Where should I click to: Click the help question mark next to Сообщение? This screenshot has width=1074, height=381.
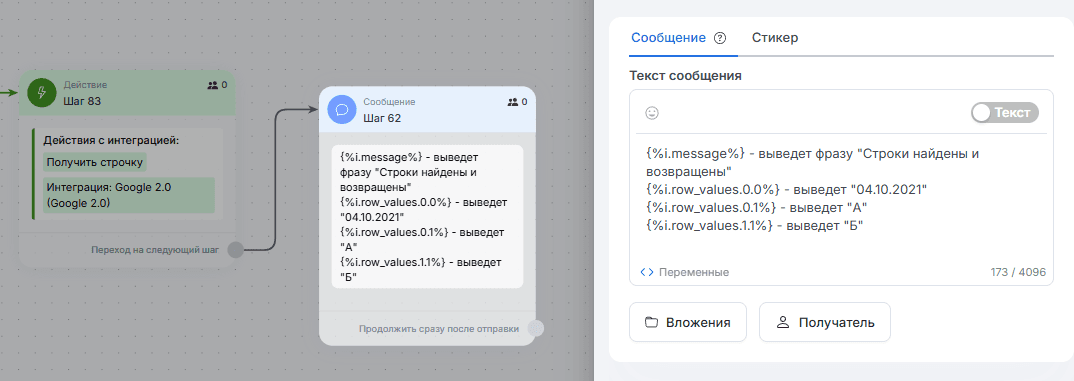[x=719, y=38]
